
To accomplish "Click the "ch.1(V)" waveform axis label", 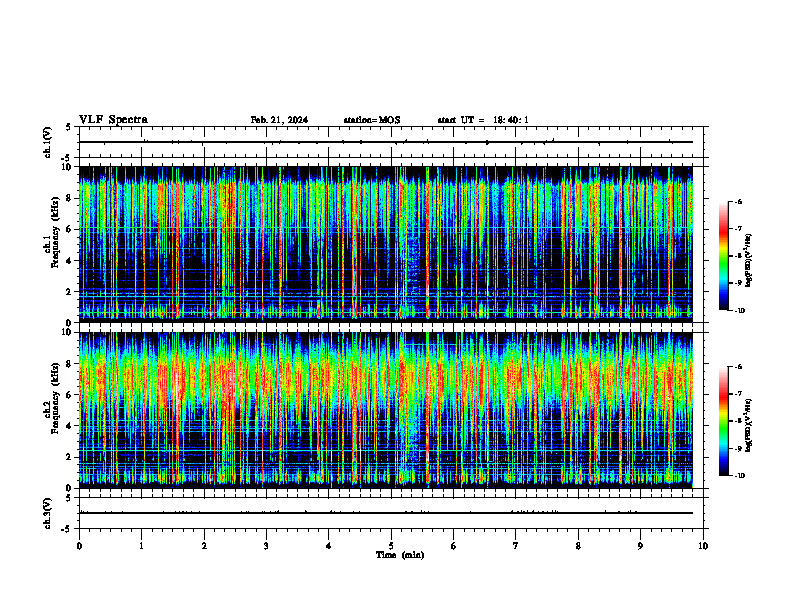I will tap(47, 142).
